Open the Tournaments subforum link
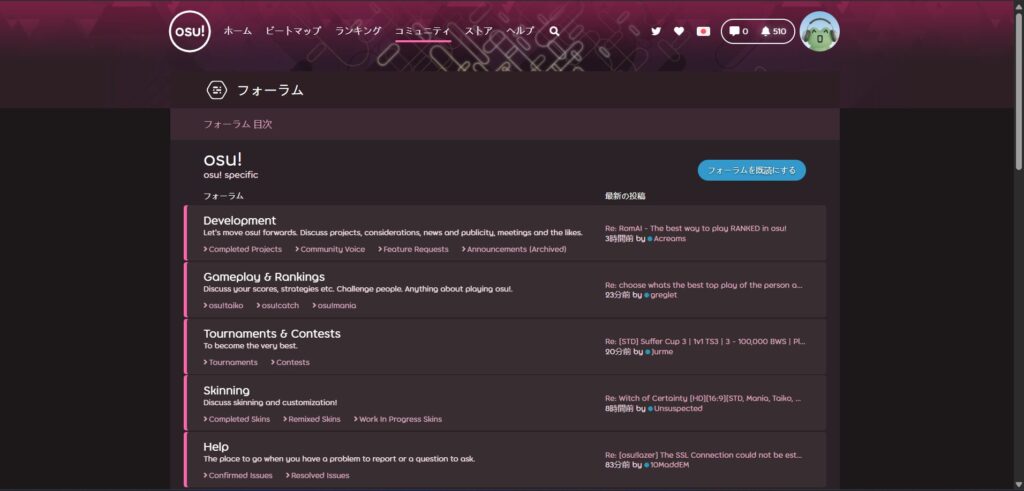The height and width of the screenshot is (491, 1024). pos(231,362)
